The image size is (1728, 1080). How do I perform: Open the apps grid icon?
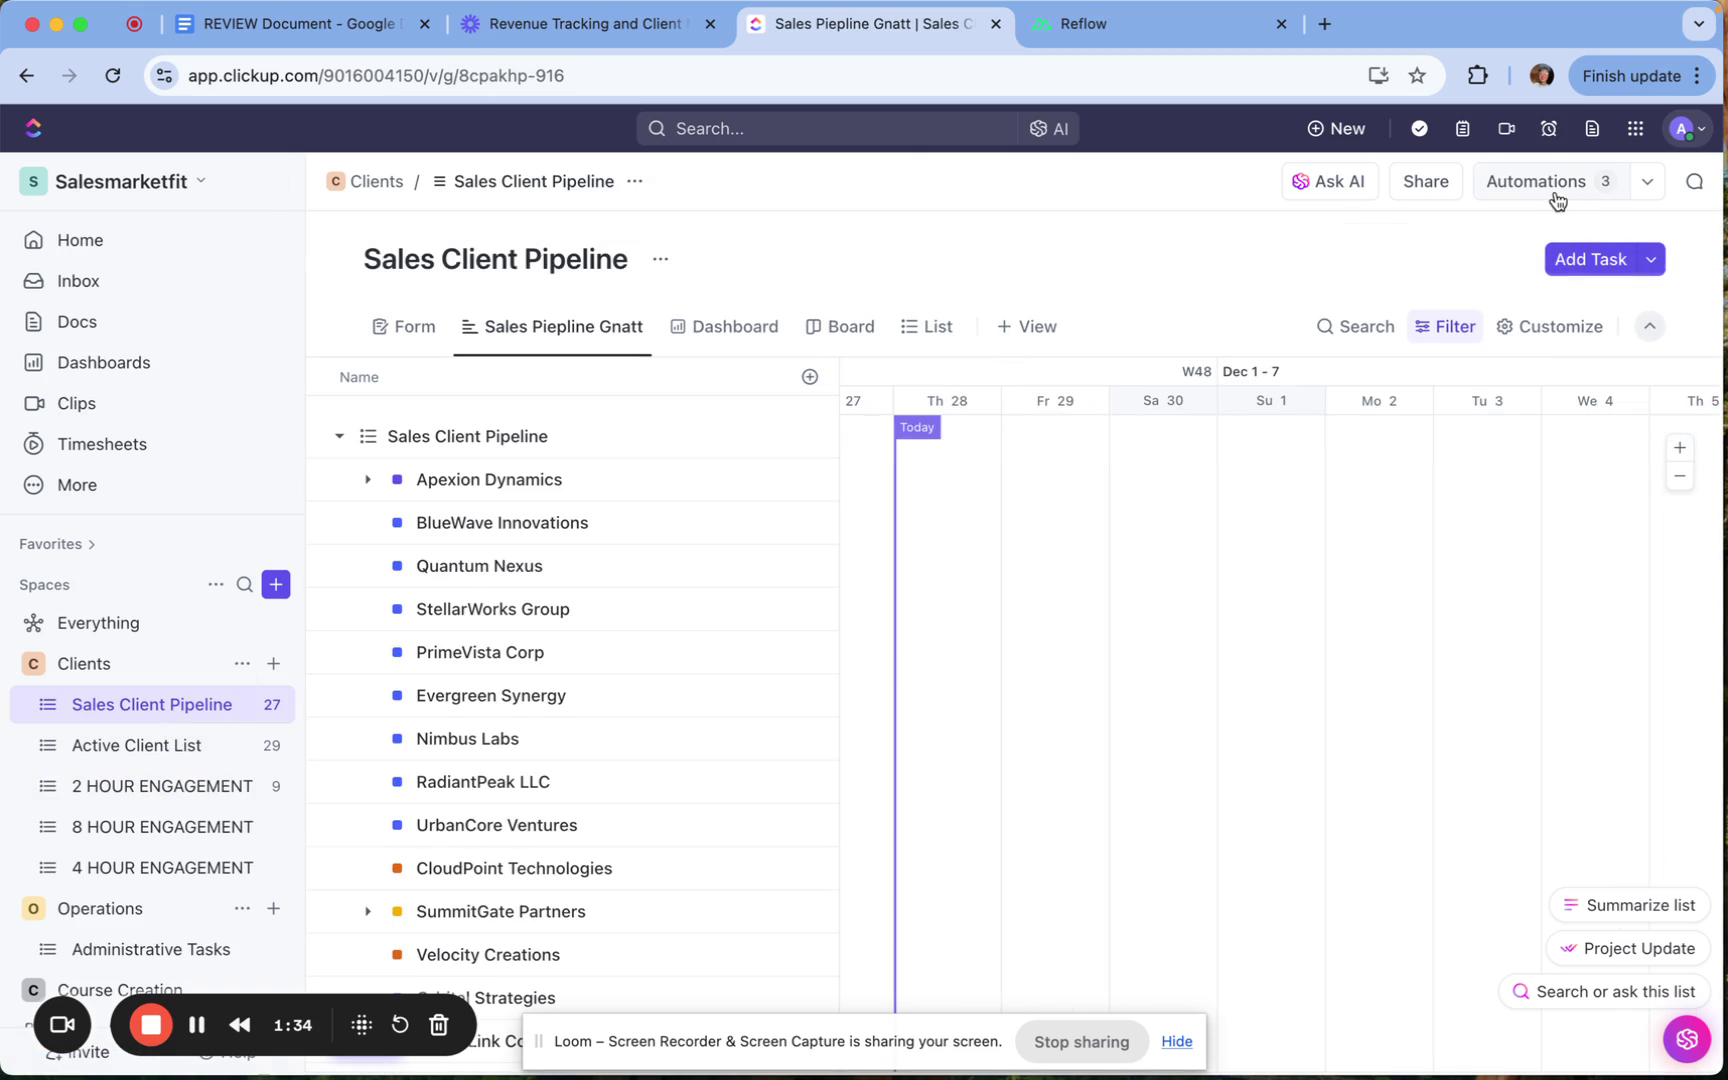coord(1635,128)
